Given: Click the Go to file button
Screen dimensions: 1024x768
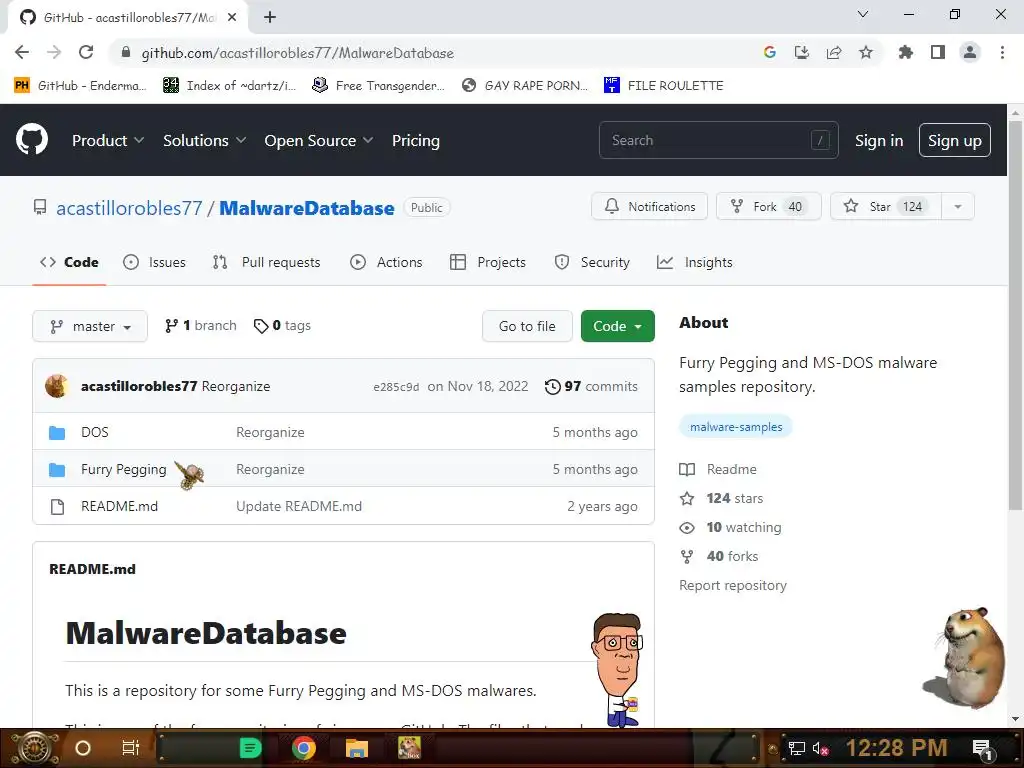Looking at the screenshot, I should coord(527,326).
